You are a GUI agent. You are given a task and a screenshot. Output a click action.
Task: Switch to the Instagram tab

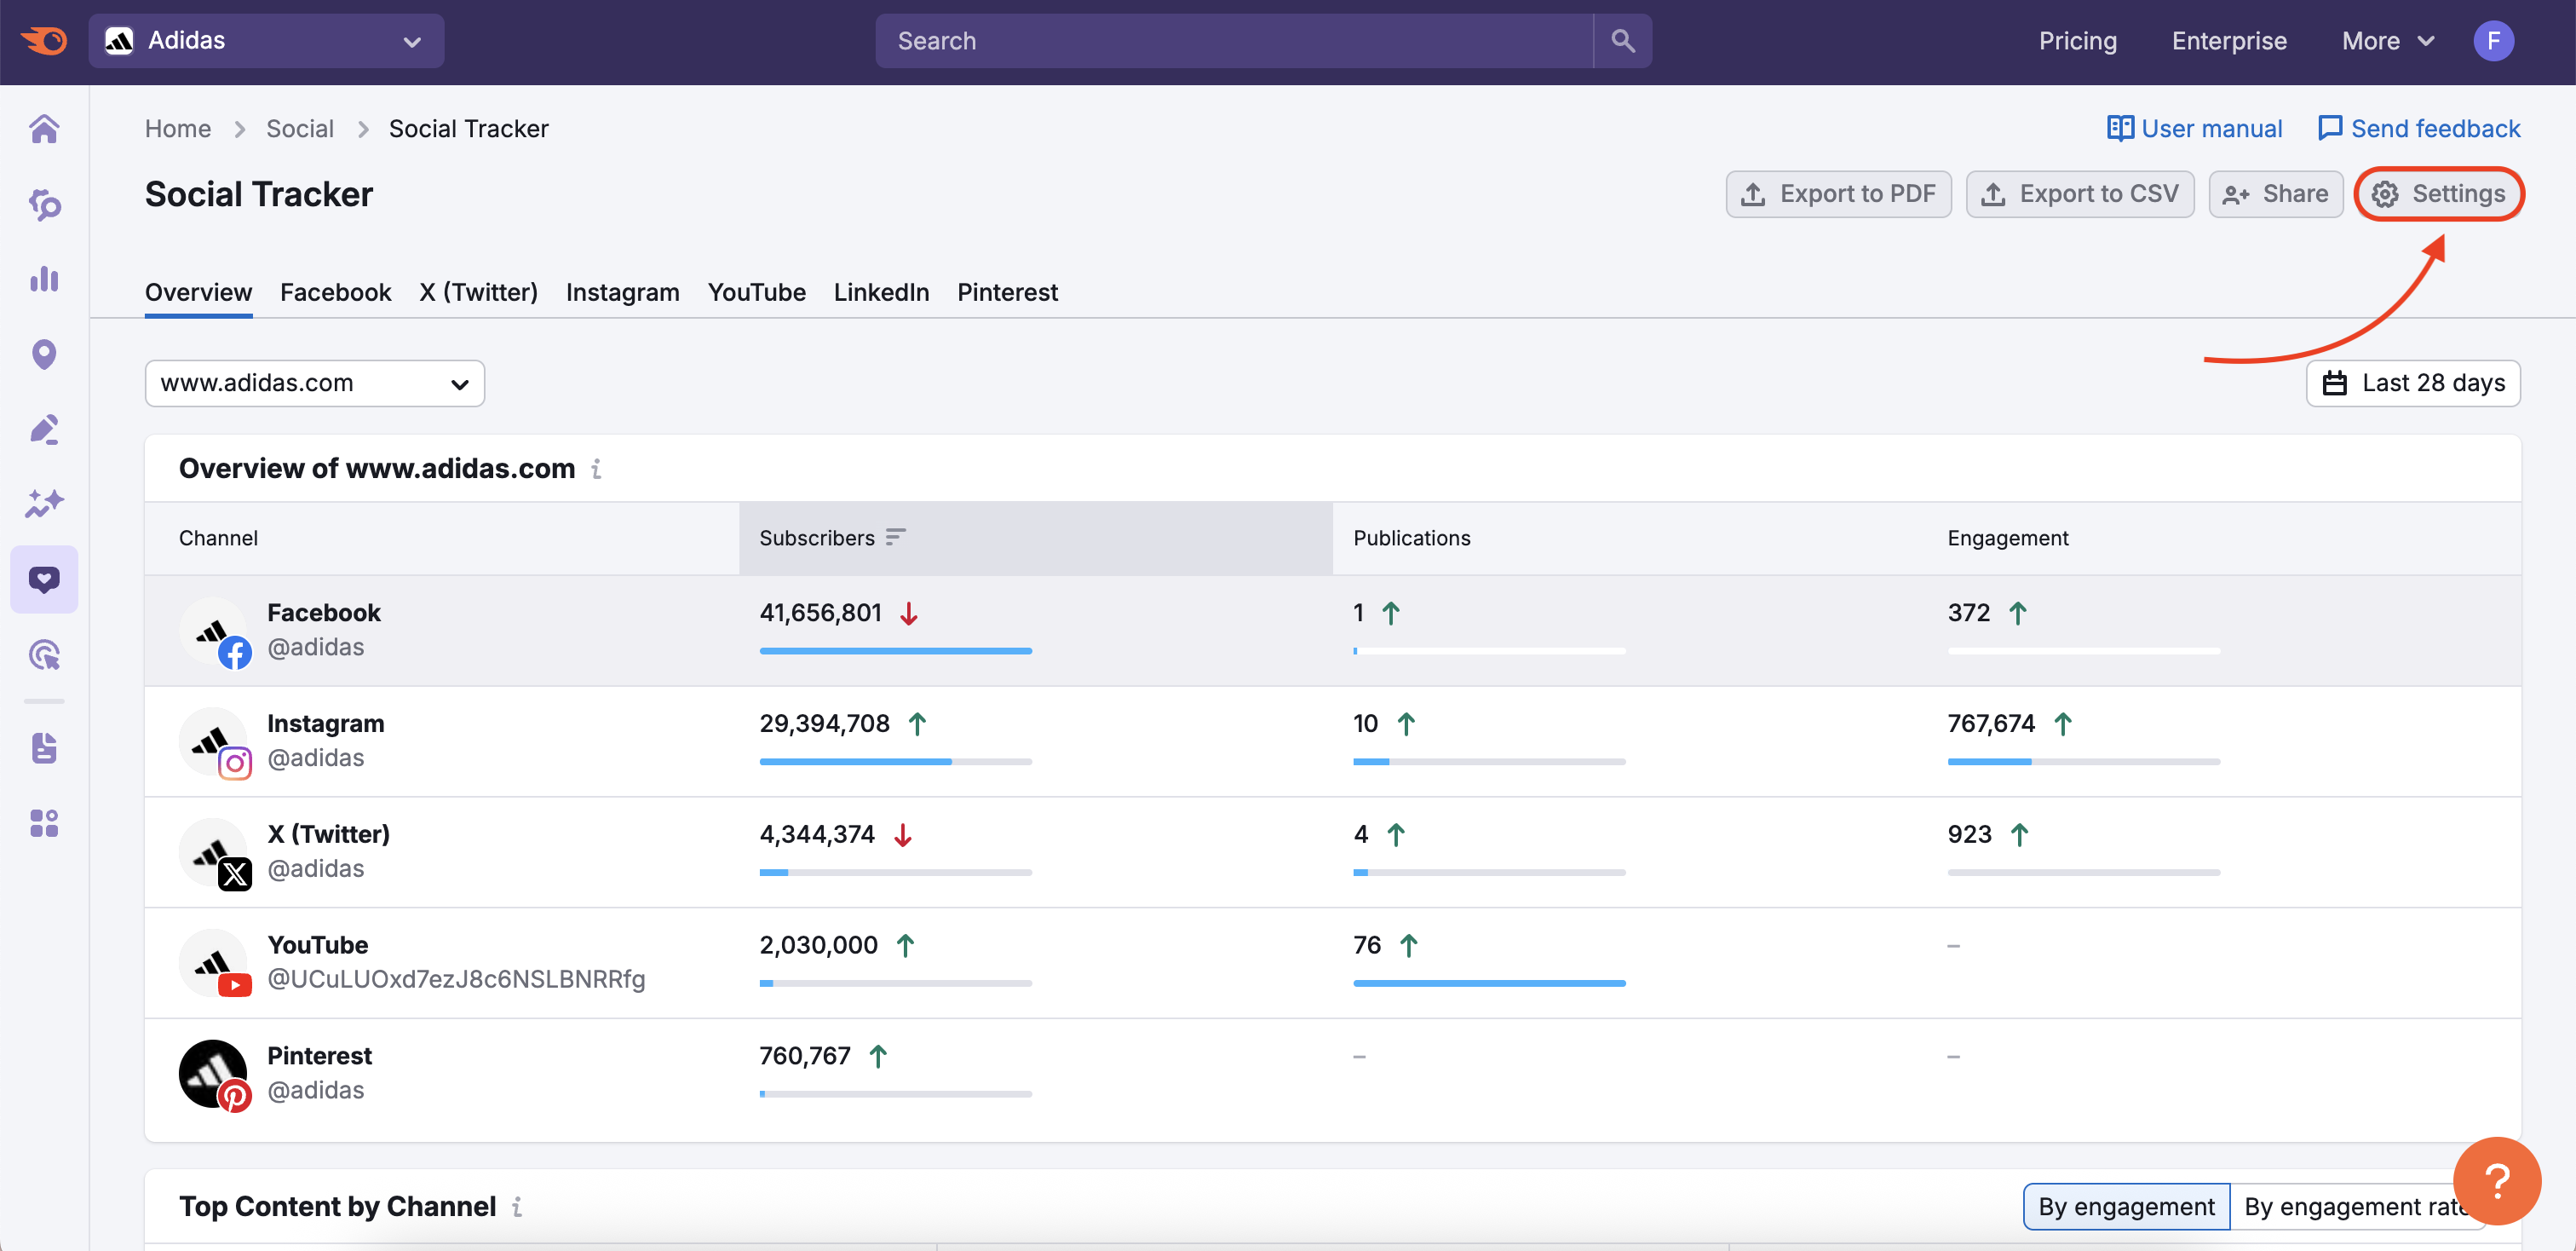622,292
